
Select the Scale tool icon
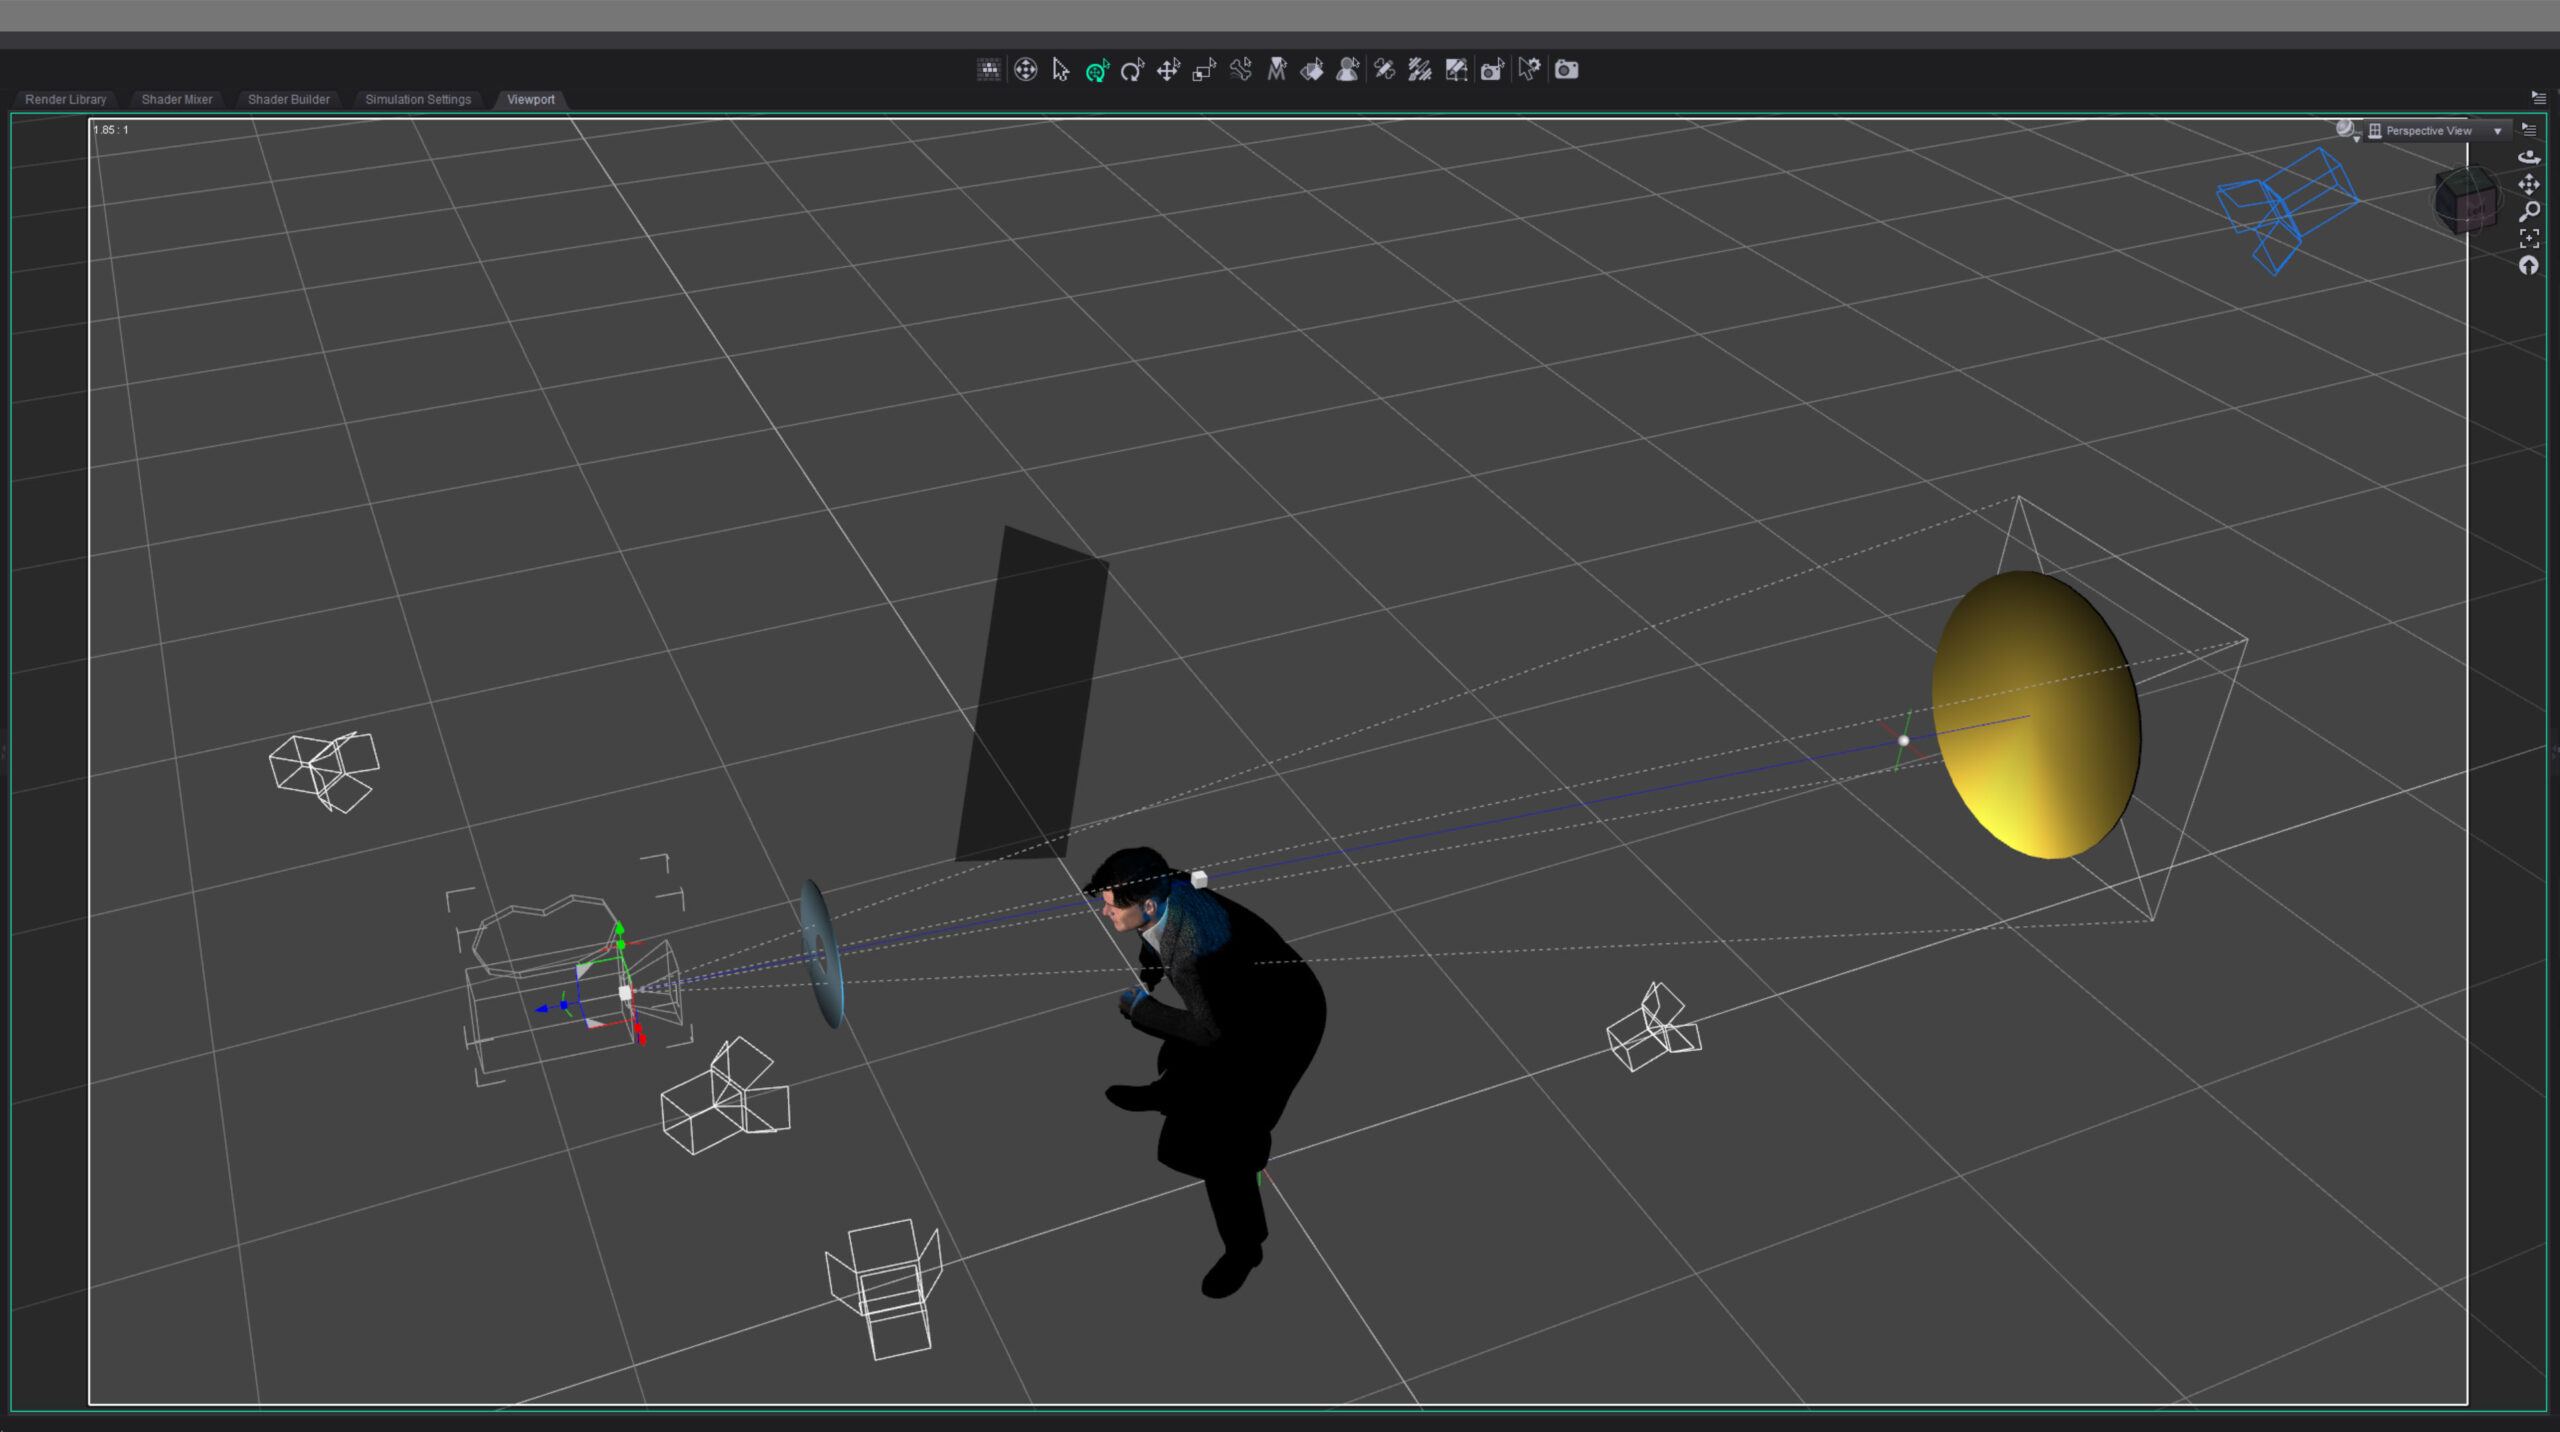pos(1204,70)
